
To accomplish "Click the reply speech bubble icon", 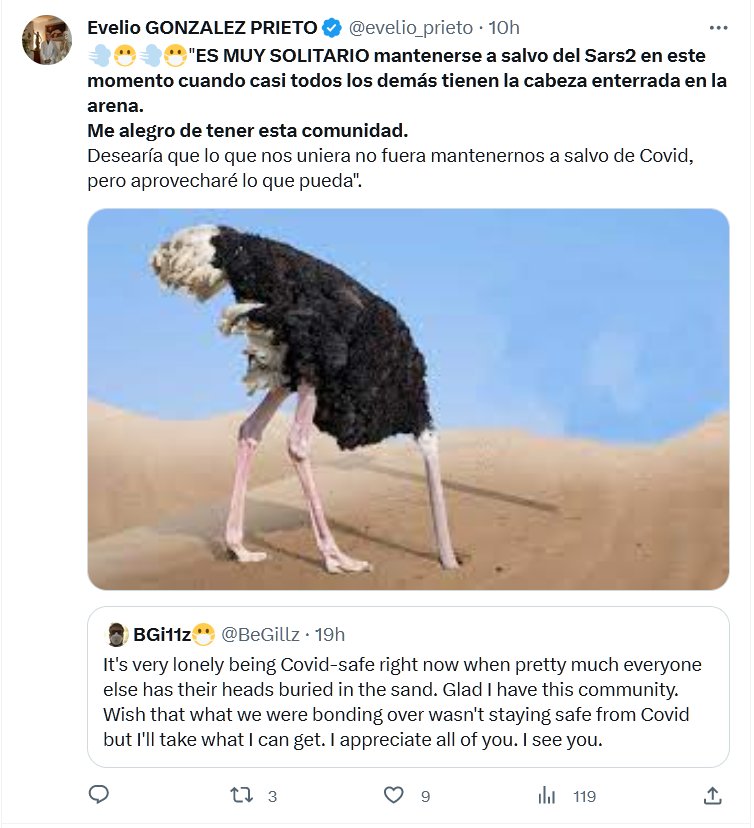I will pos(99,795).
